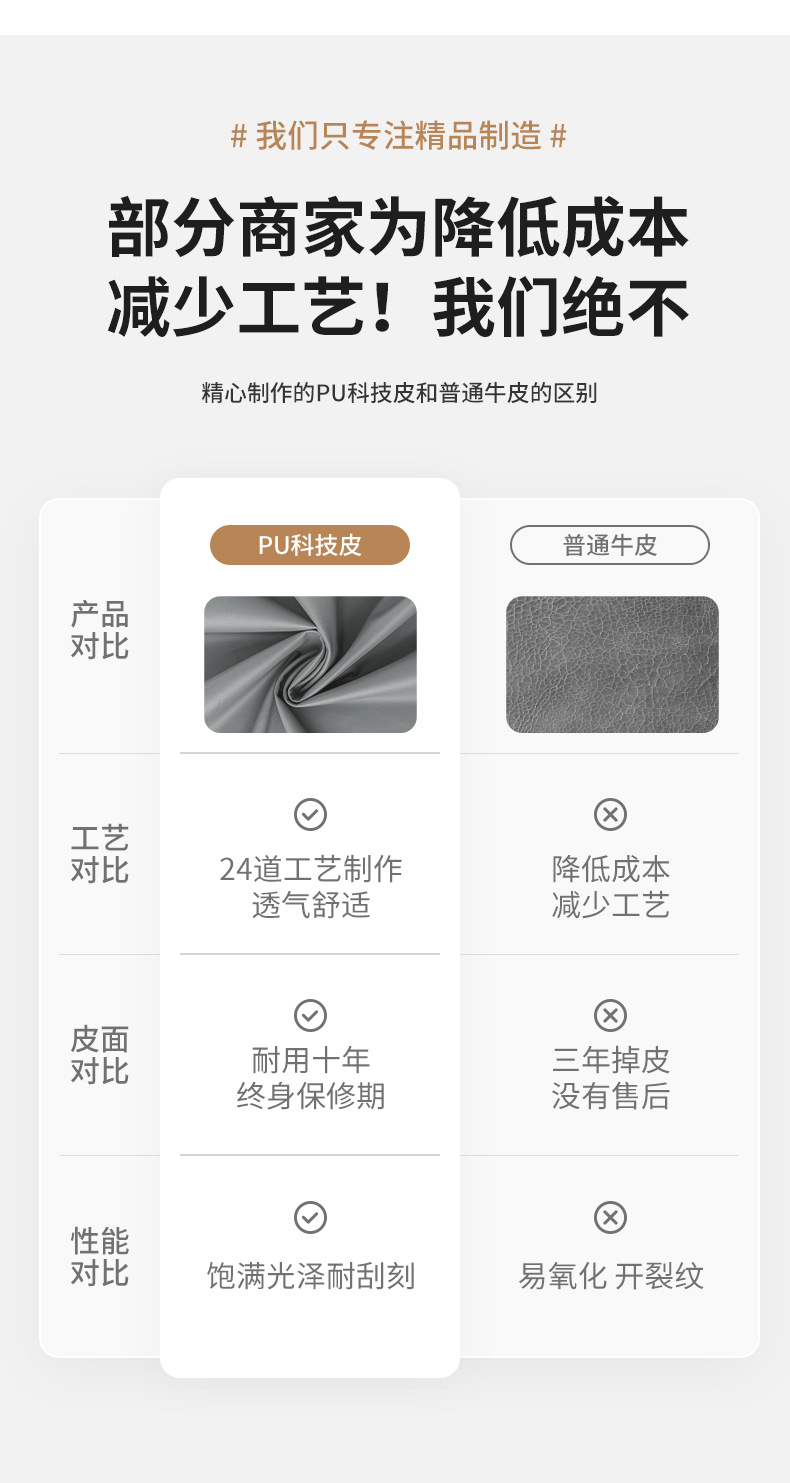Click the checkmark icon above 24道工艺制作
The image size is (790, 1483).
[310, 814]
